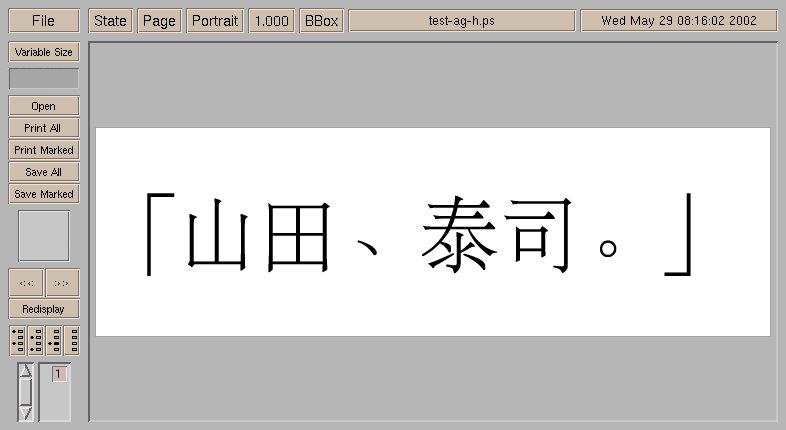
Task: Click the page list scroll up arrow
Action: pos(26,371)
